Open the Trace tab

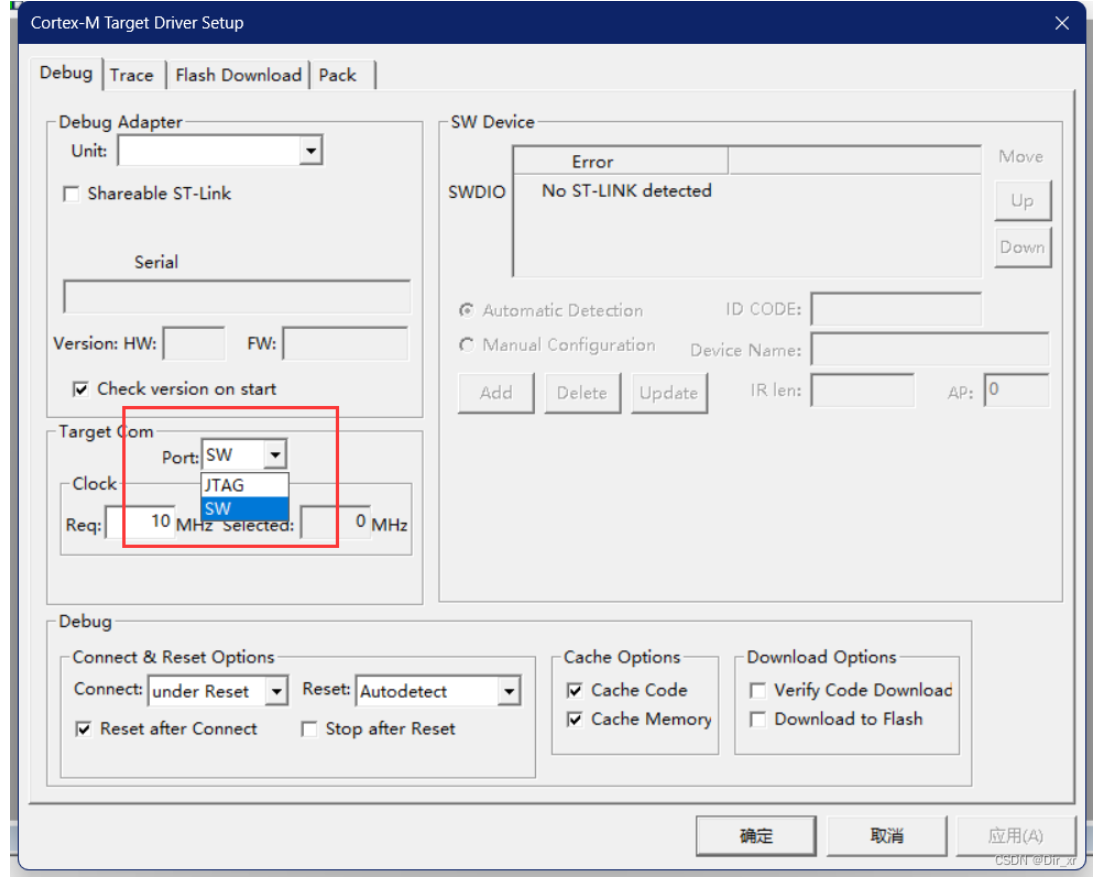pos(132,75)
